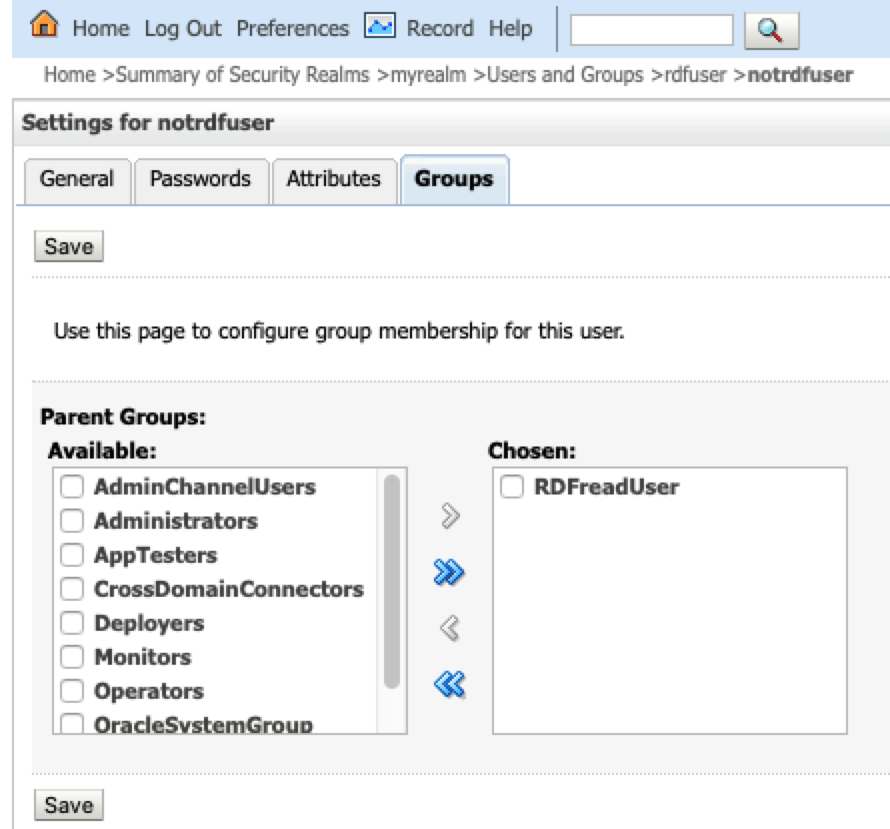890x829 pixels.
Task: Open the General settings tab
Action: tap(77, 180)
